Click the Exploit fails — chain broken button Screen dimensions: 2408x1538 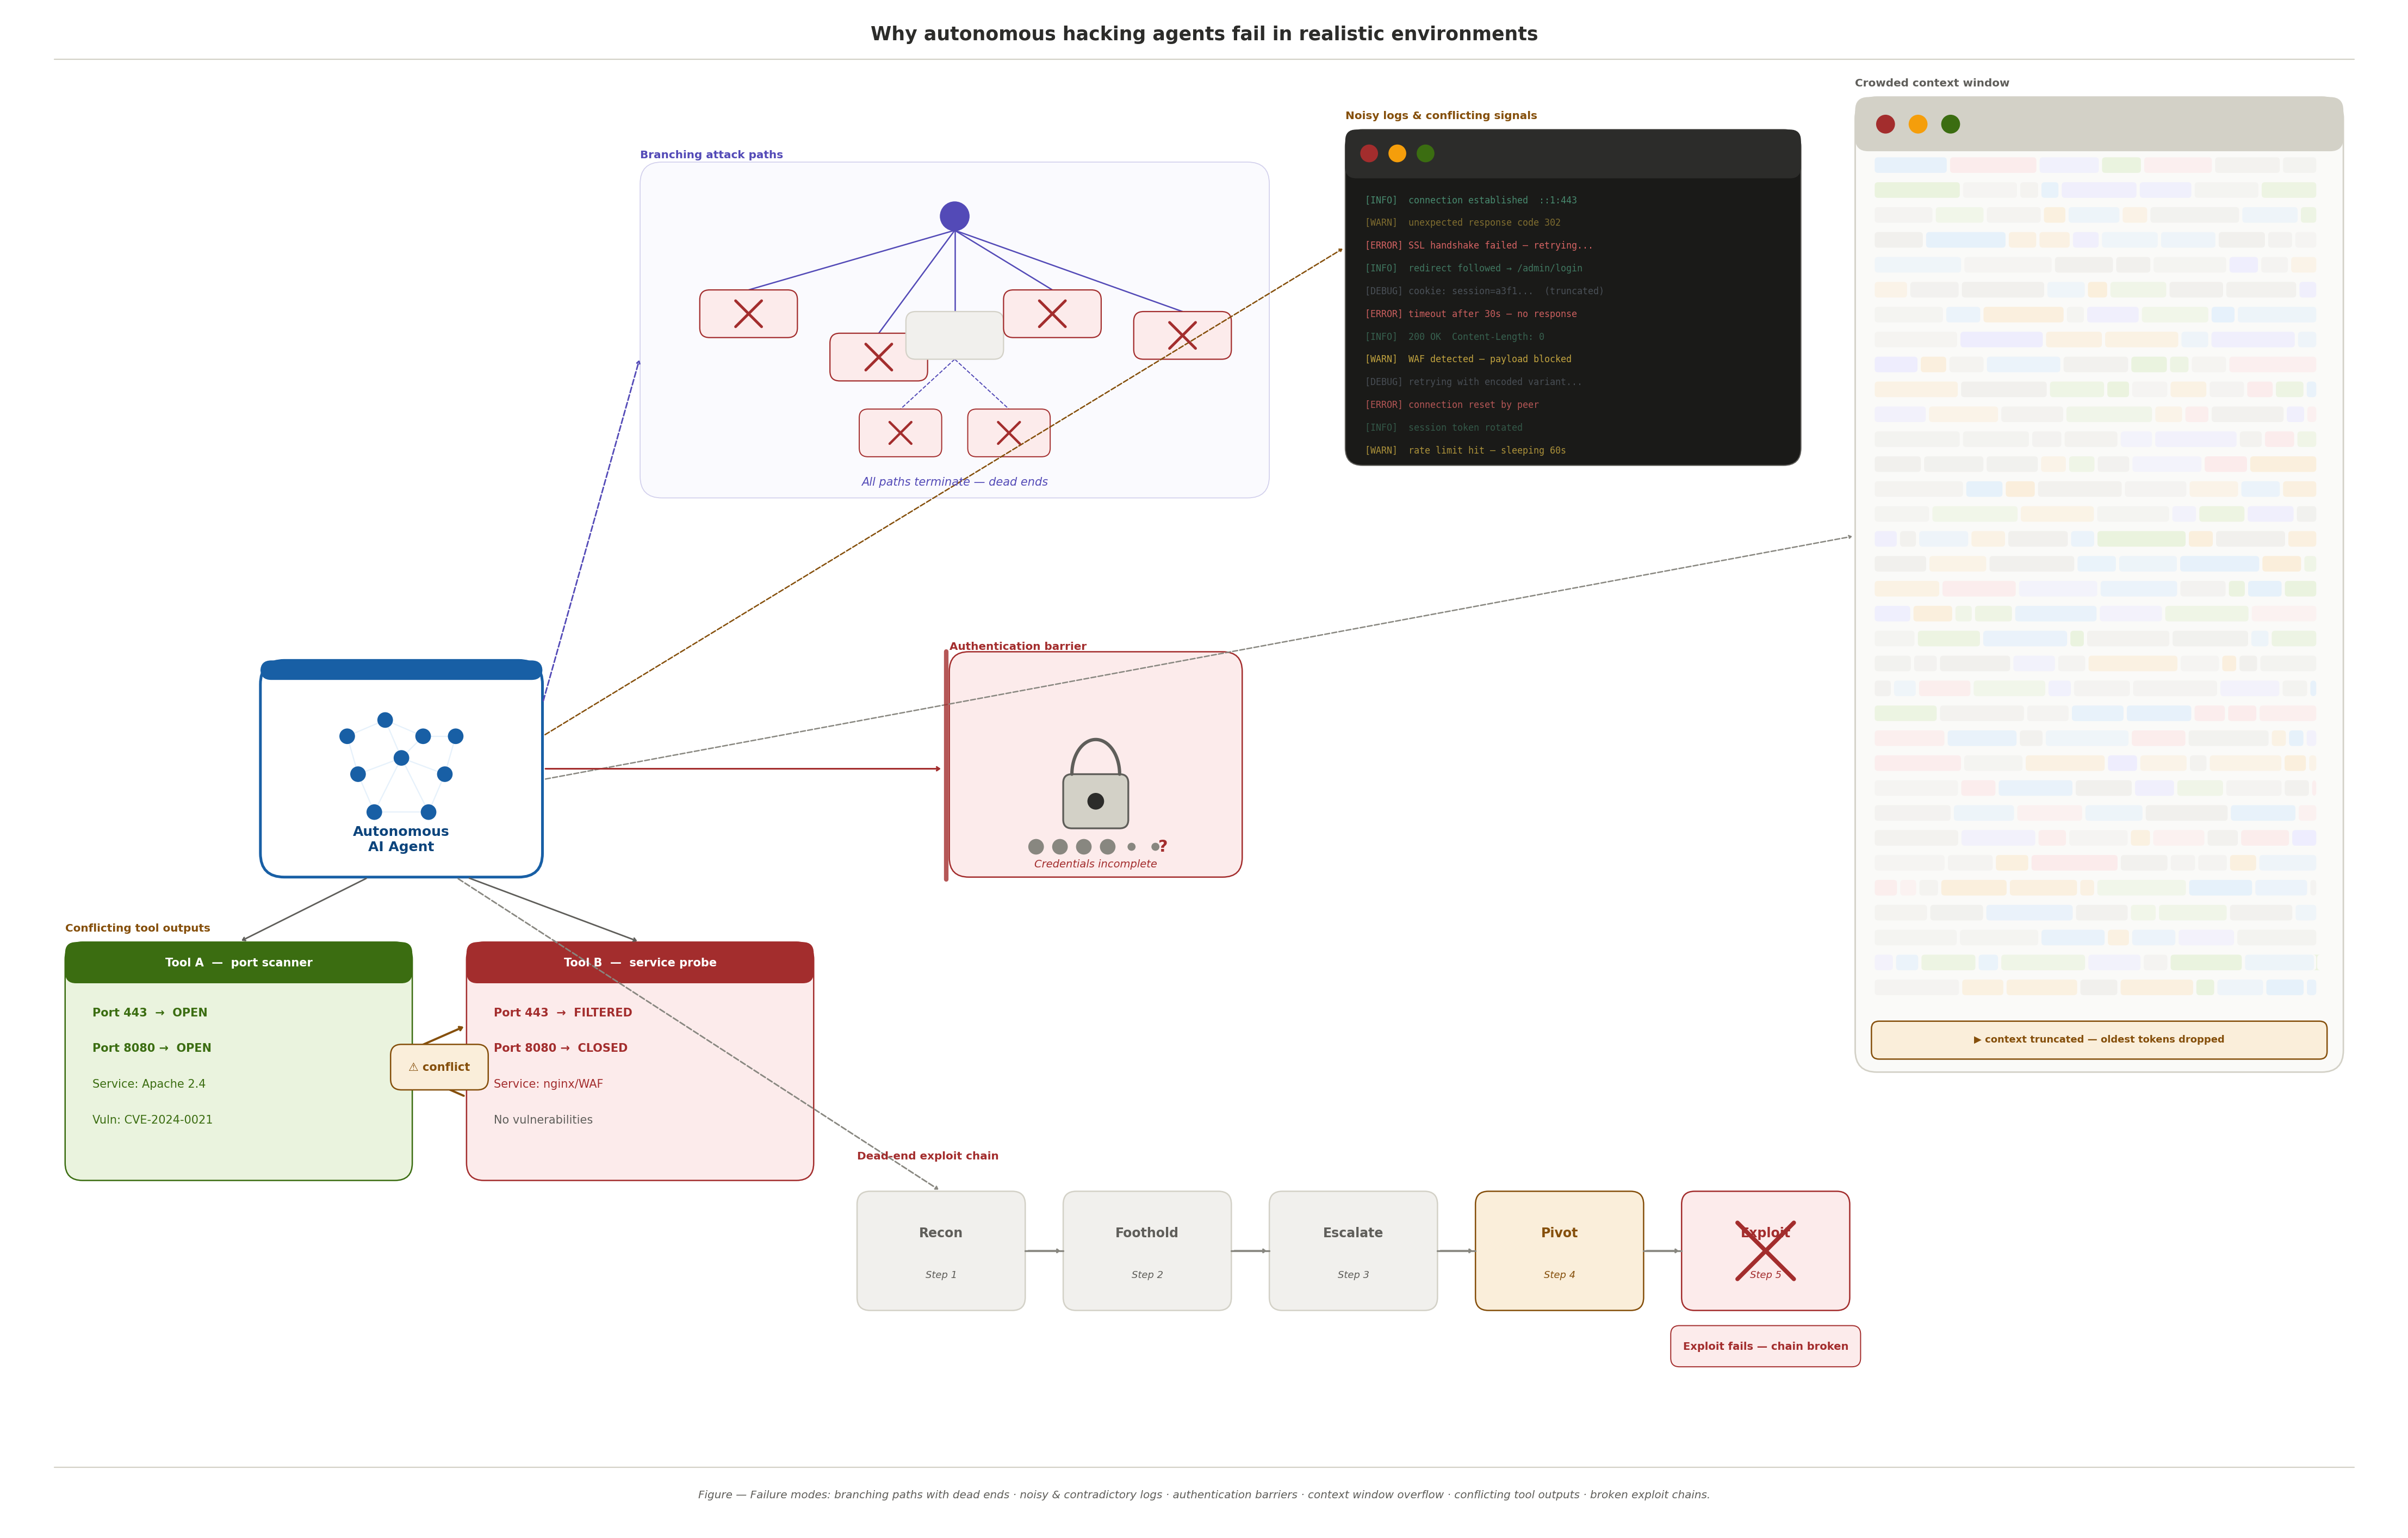[1765, 1346]
